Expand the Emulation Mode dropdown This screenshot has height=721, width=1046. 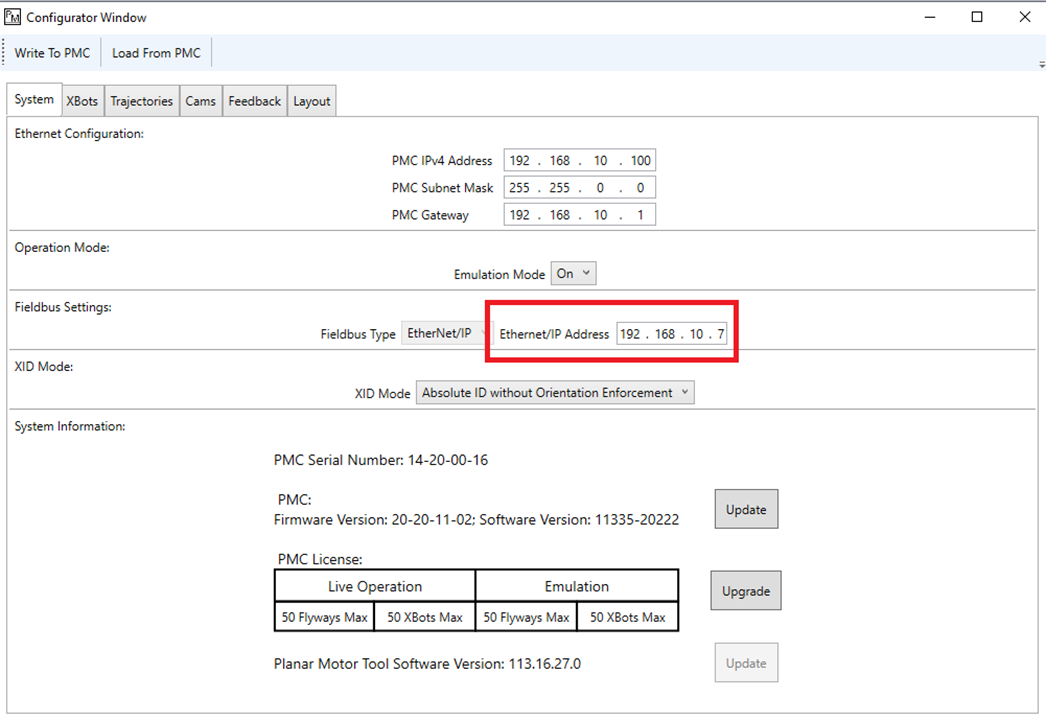574,274
